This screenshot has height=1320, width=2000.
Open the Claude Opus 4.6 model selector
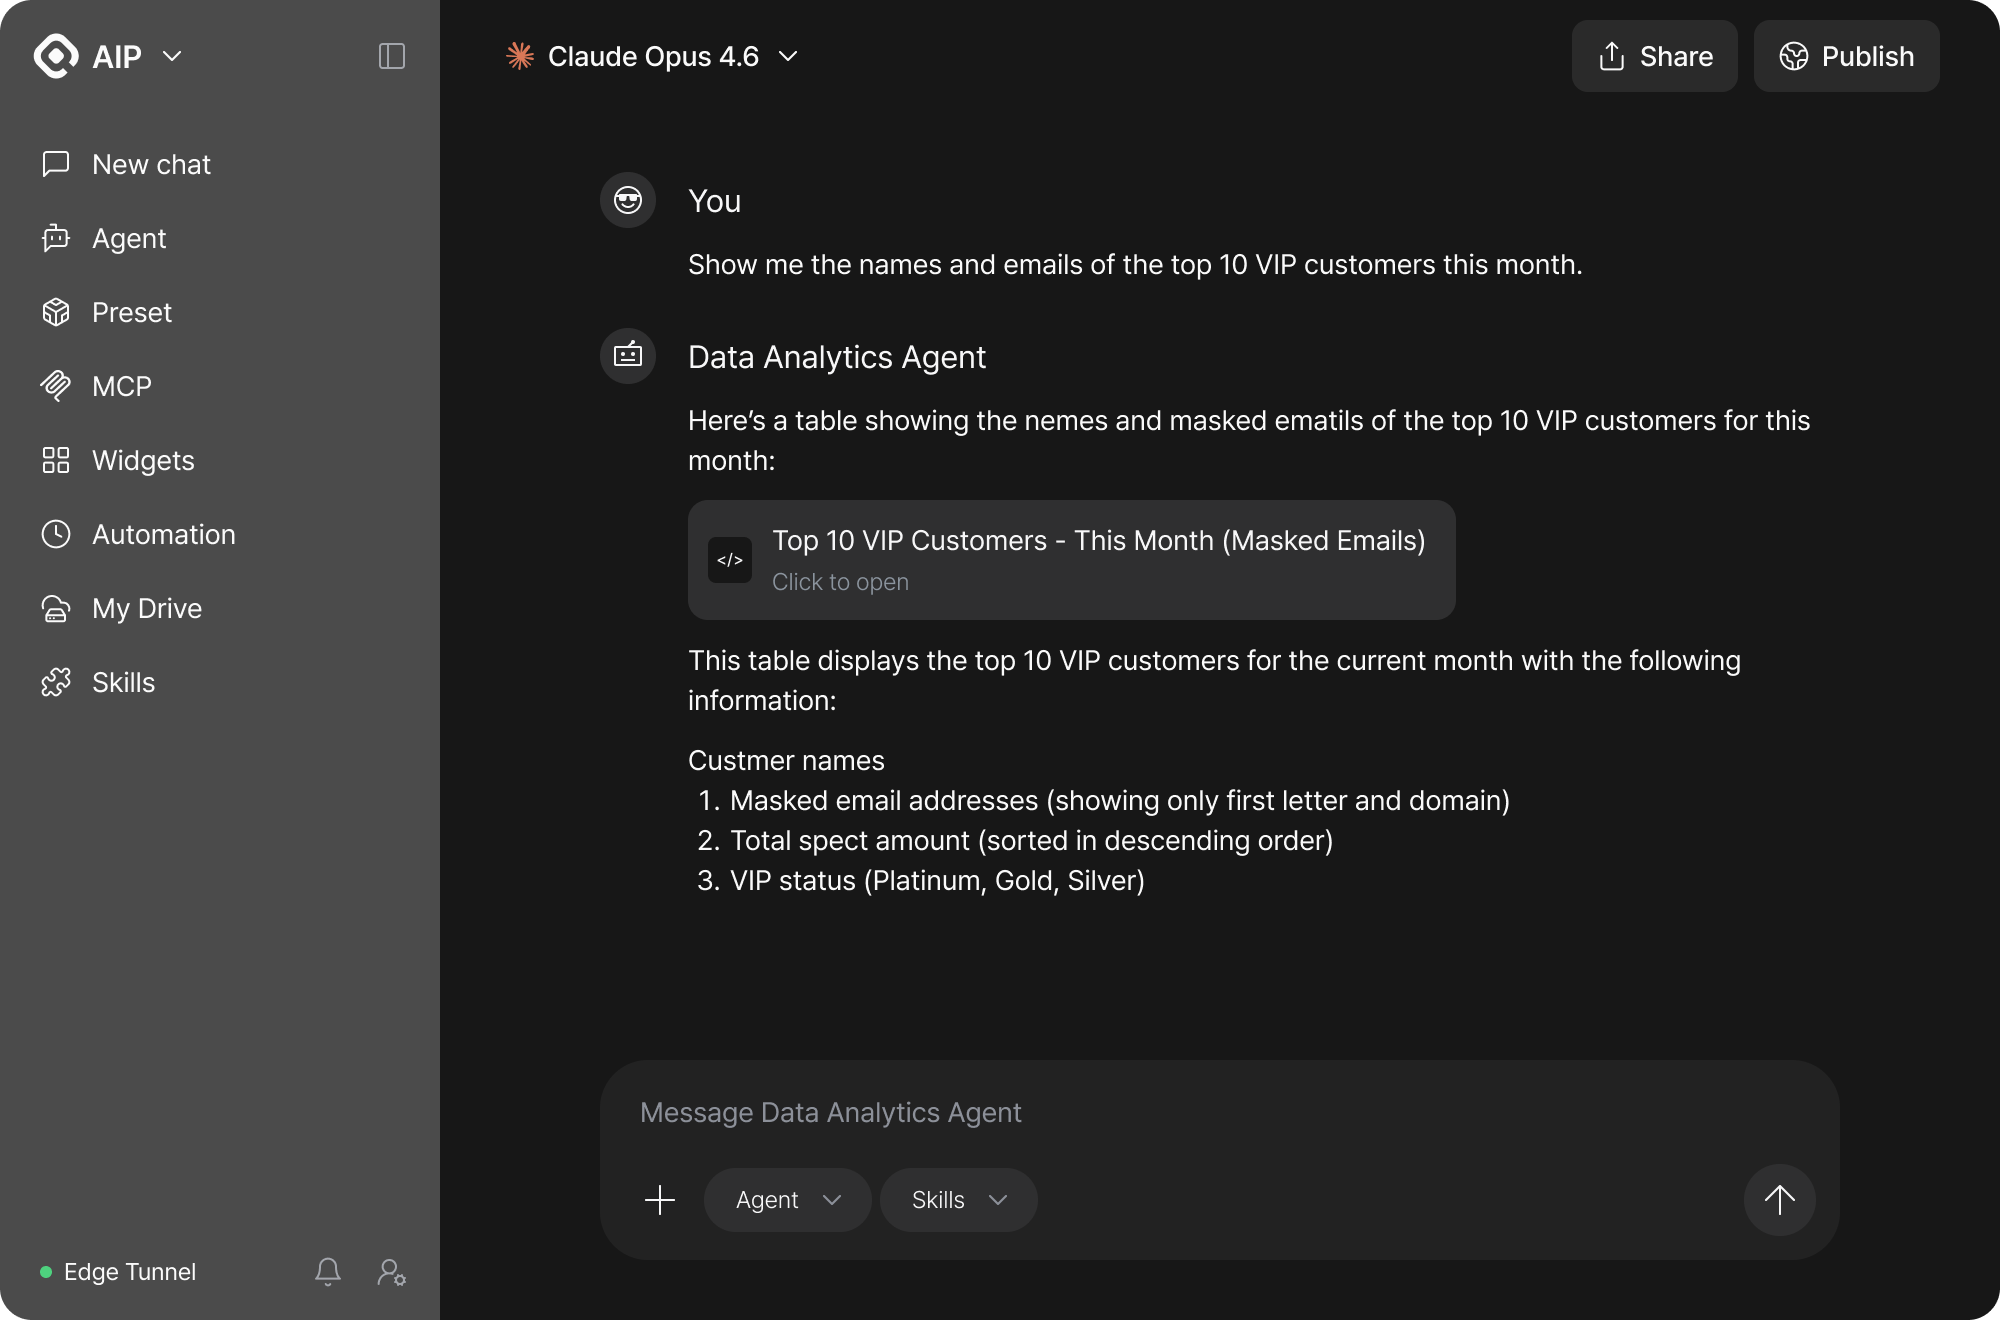653,56
